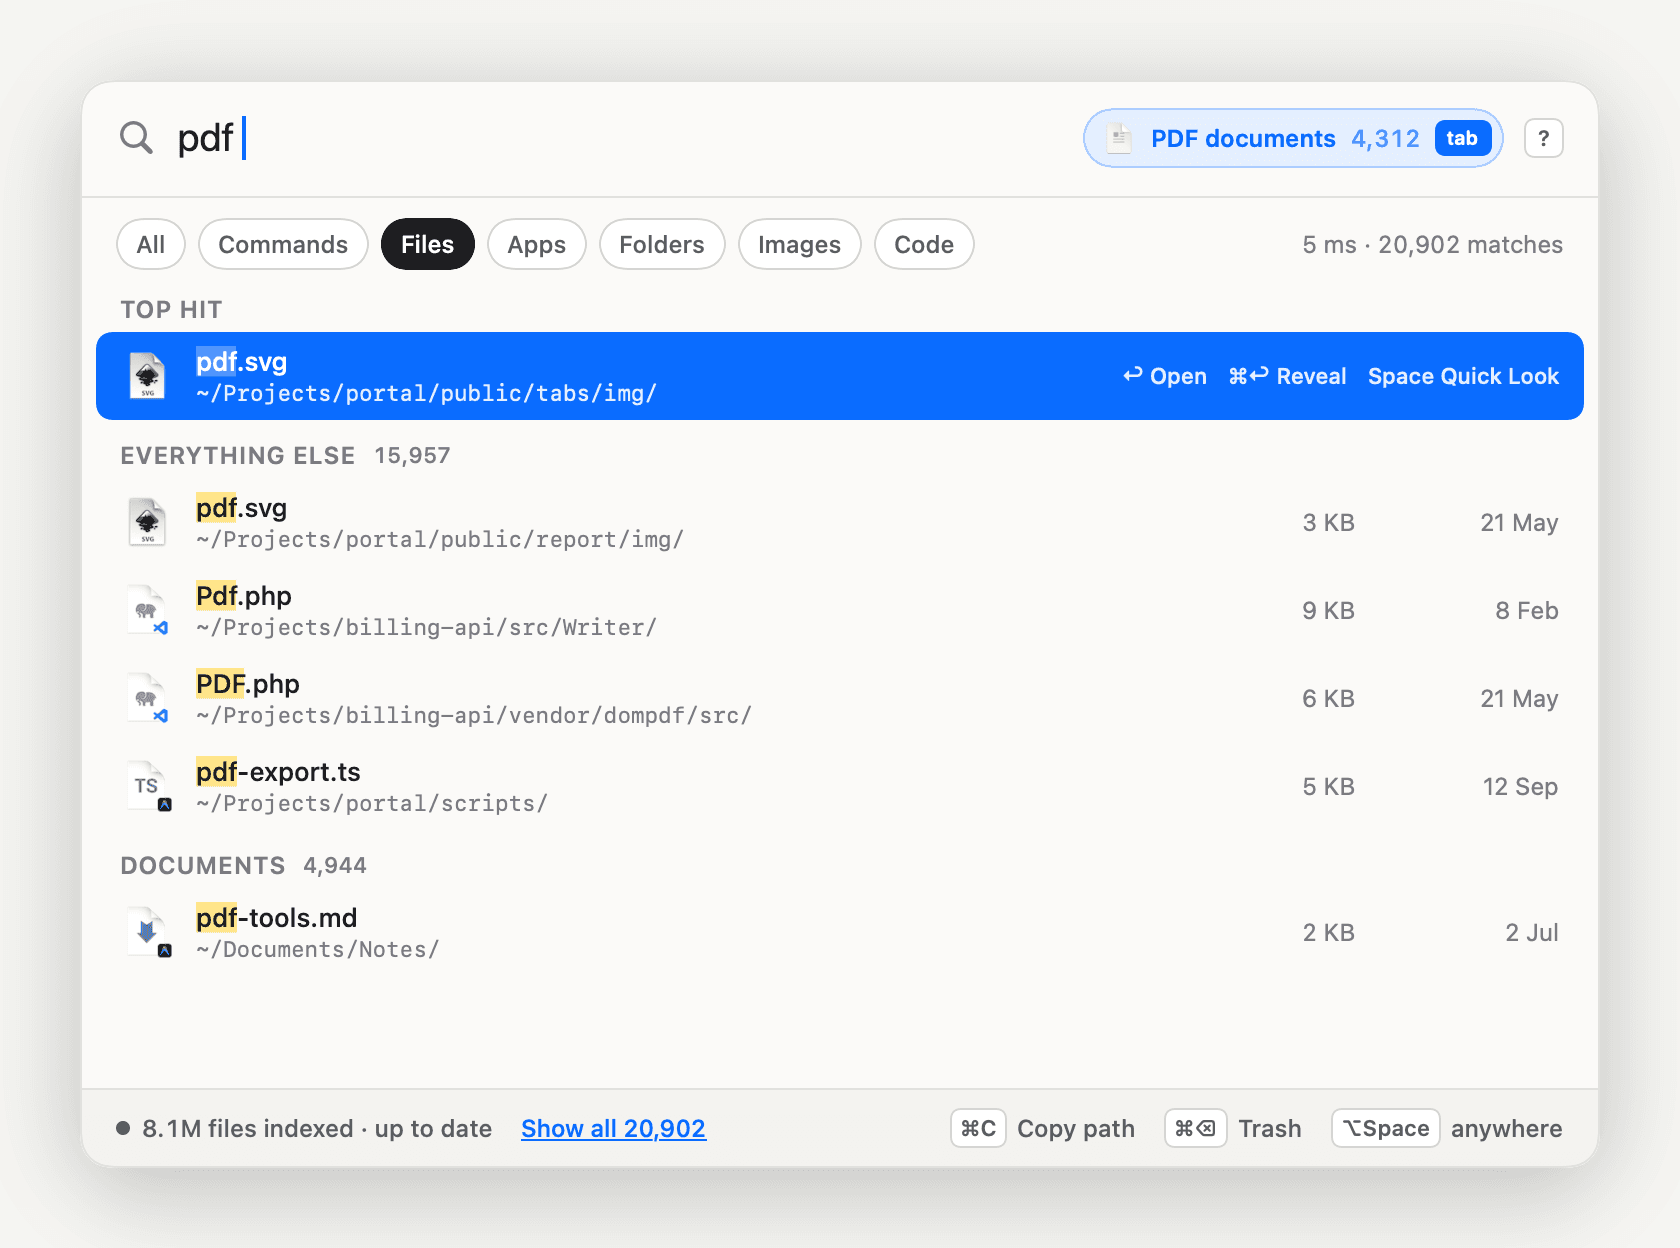Image resolution: width=1680 pixels, height=1248 pixels.
Task: Click the PHP icon for Pdf.php
Action: coord(148,610)
